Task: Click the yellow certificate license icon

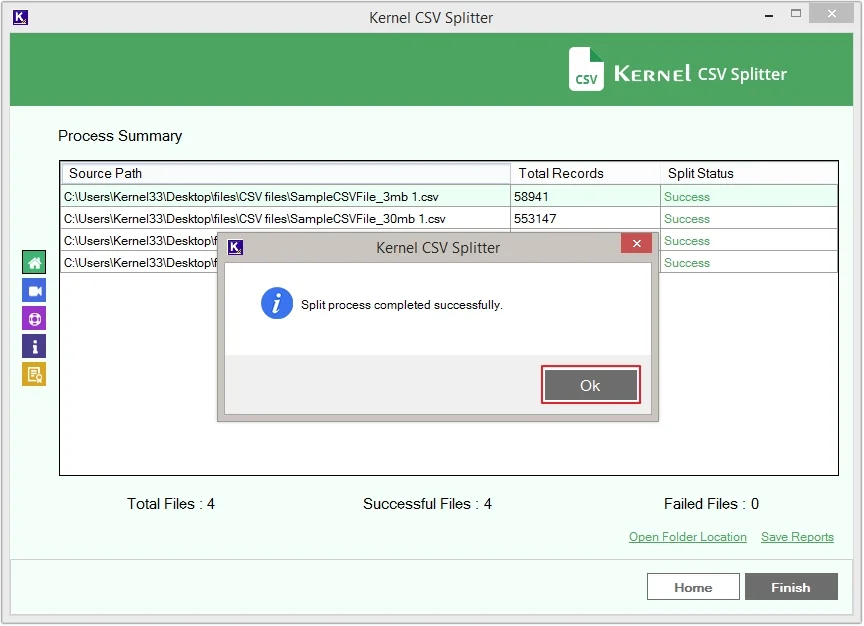Action: [x=34, y=374]
